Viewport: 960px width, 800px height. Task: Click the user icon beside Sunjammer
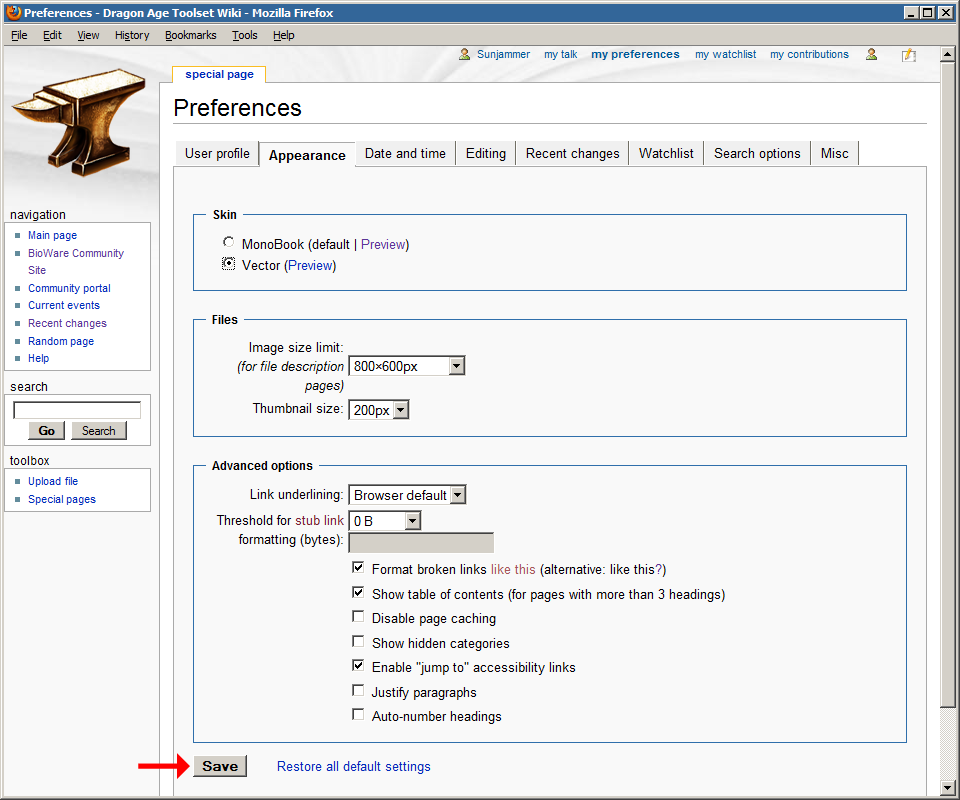465,55
